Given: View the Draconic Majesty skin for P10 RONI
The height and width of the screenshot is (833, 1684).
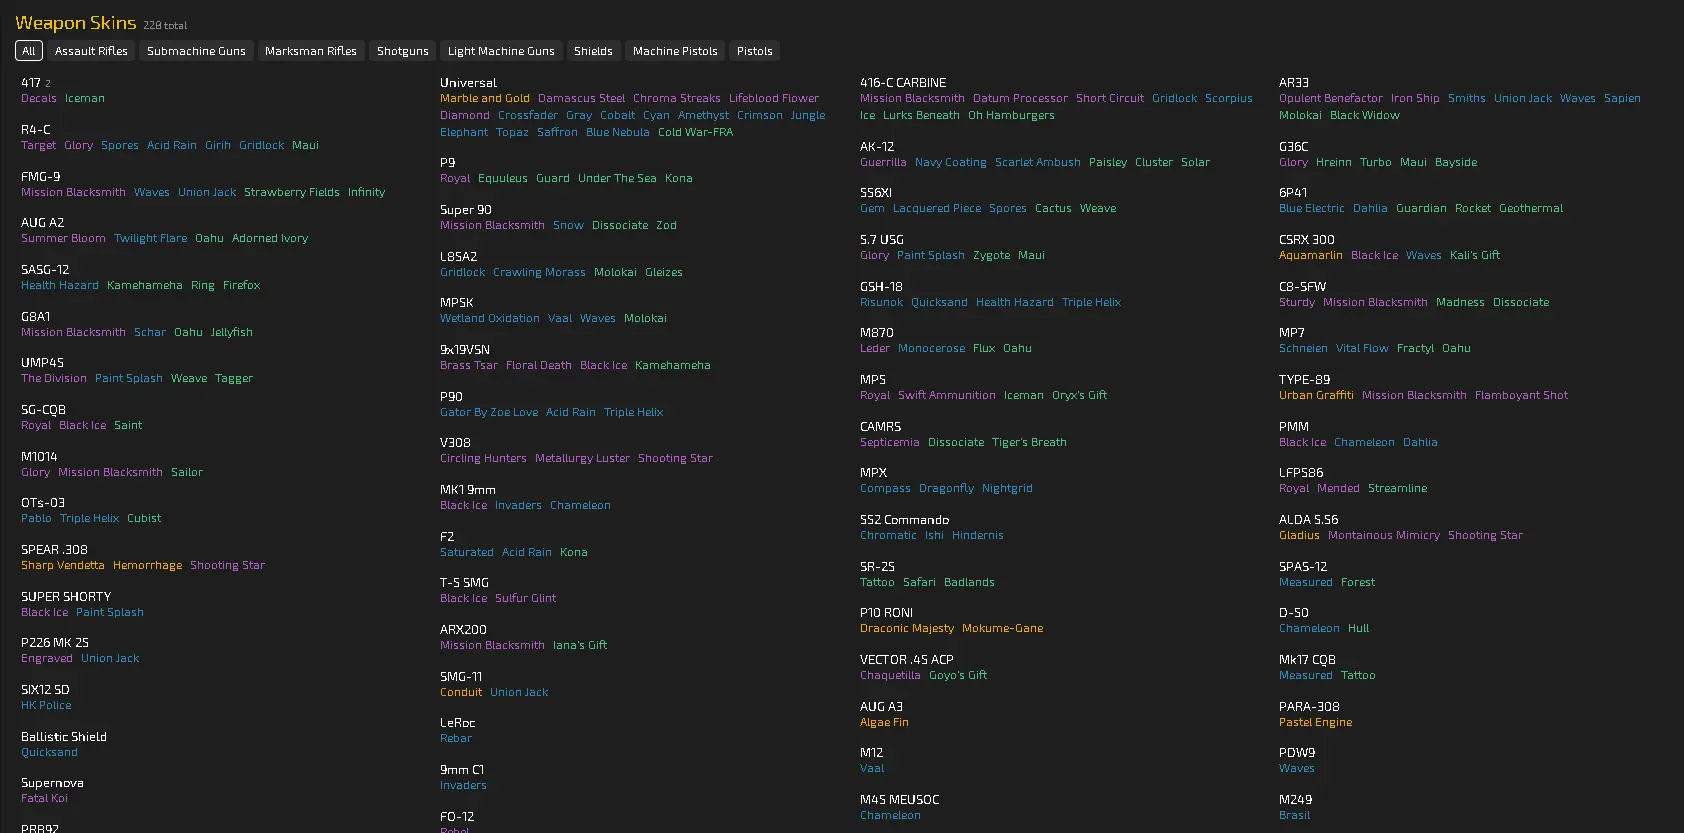Looking at the screenshot, I should (906, 629).
